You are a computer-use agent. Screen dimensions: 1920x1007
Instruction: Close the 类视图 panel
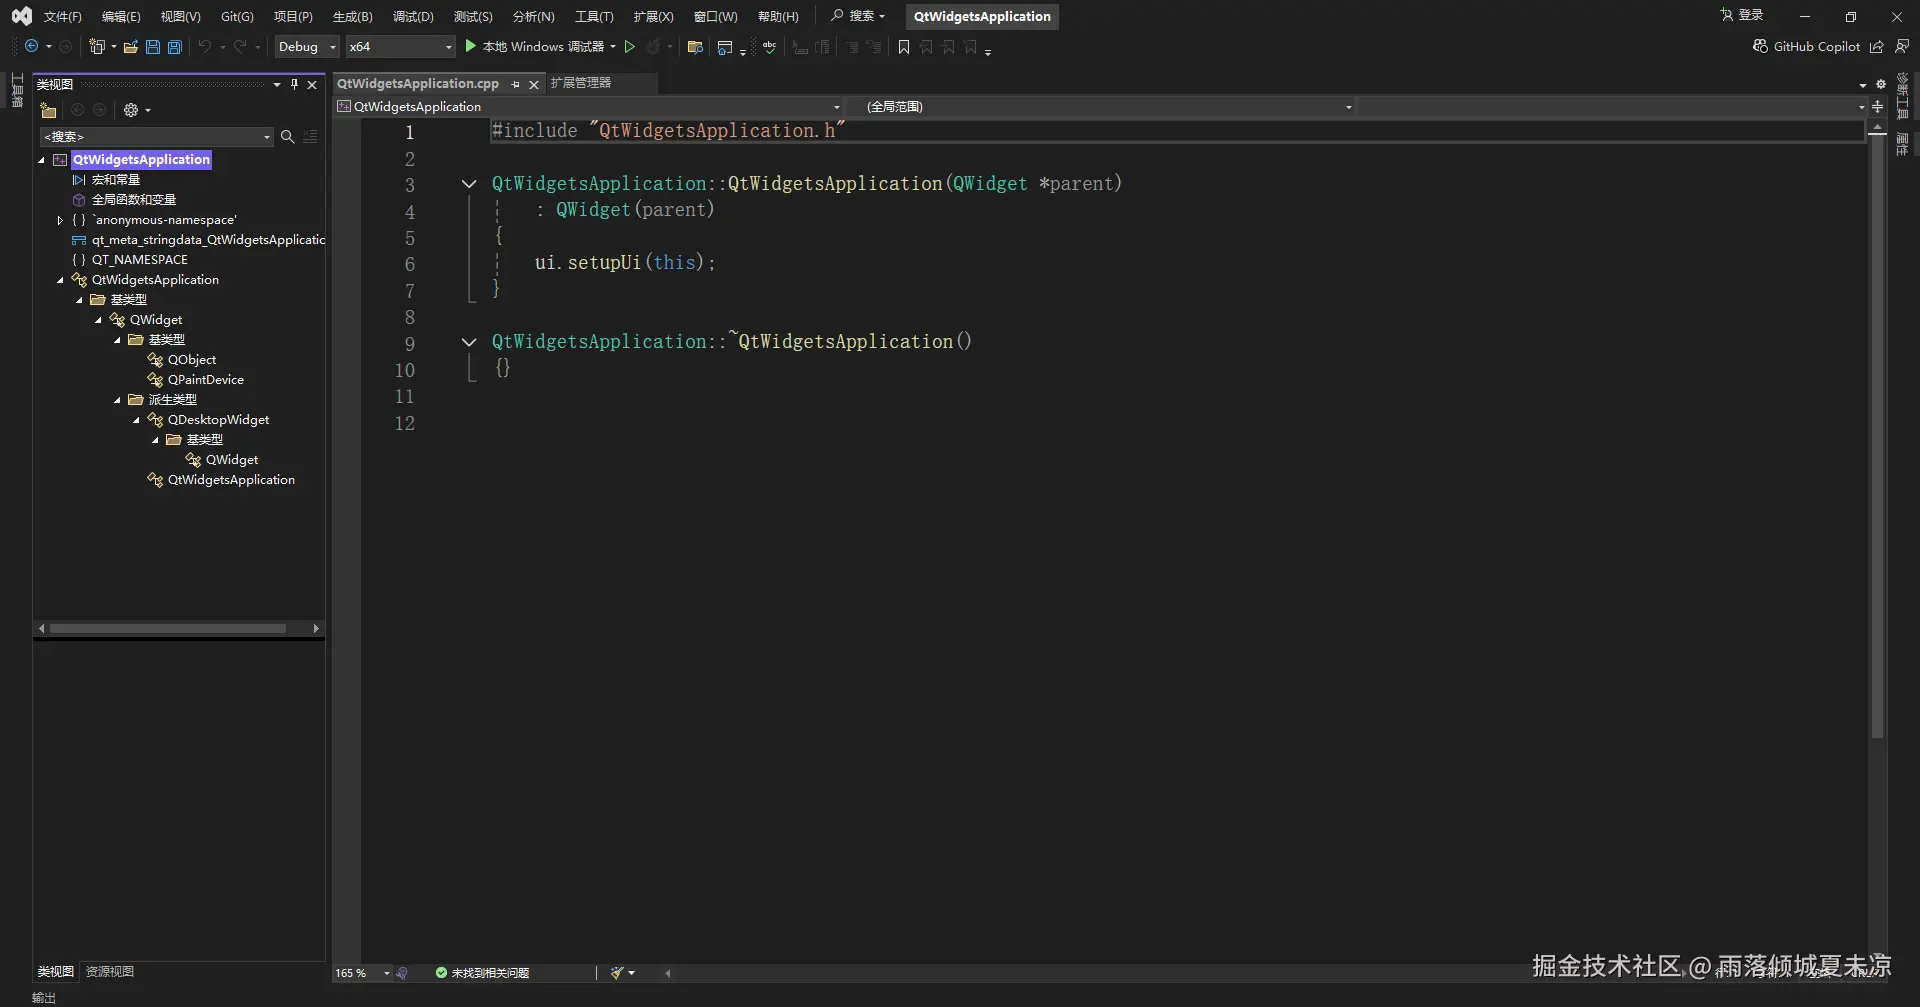[x=312, y=85]
